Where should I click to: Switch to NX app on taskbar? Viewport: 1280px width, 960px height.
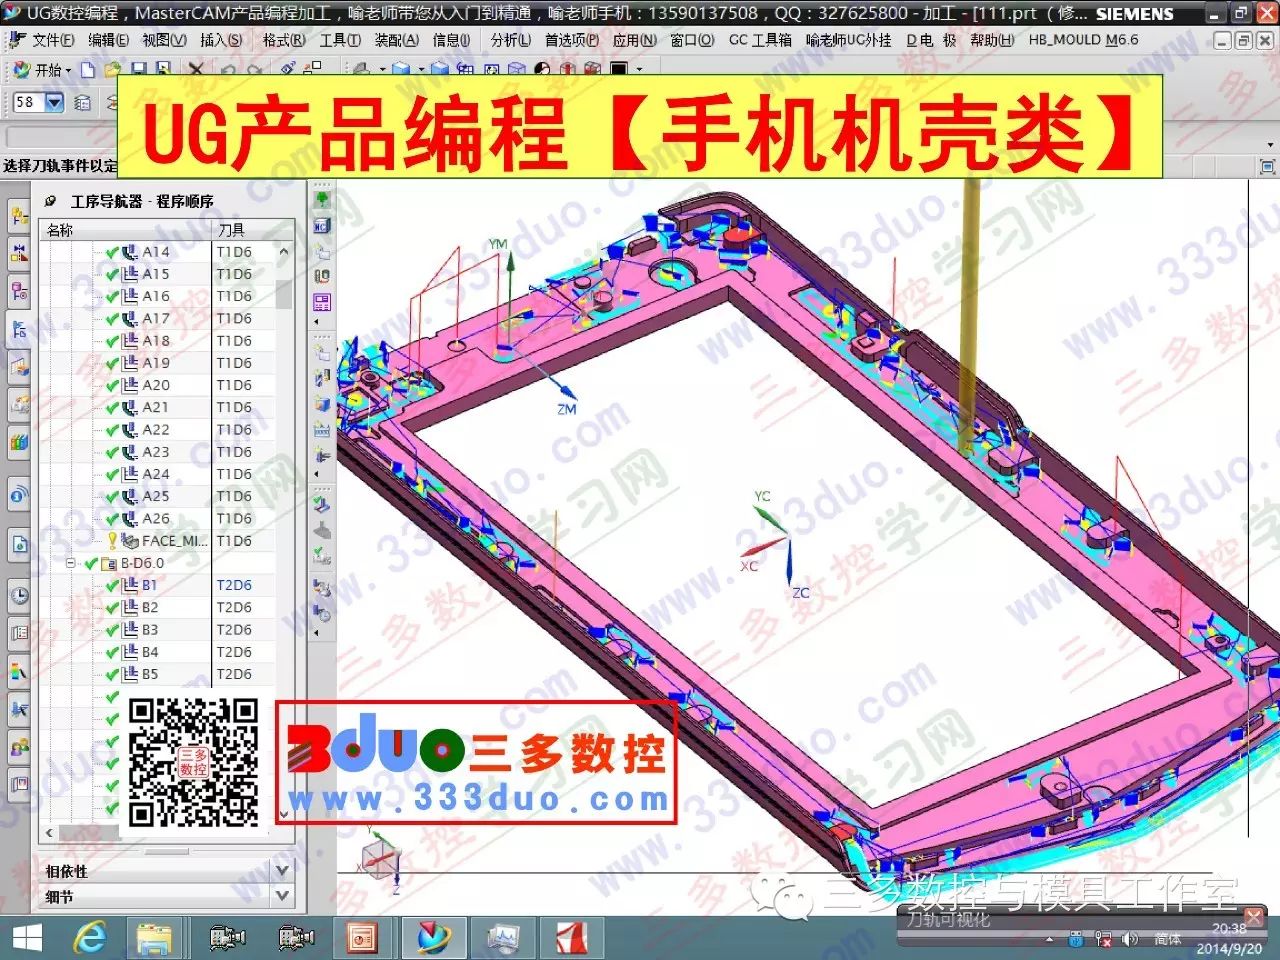pos(434,938)
